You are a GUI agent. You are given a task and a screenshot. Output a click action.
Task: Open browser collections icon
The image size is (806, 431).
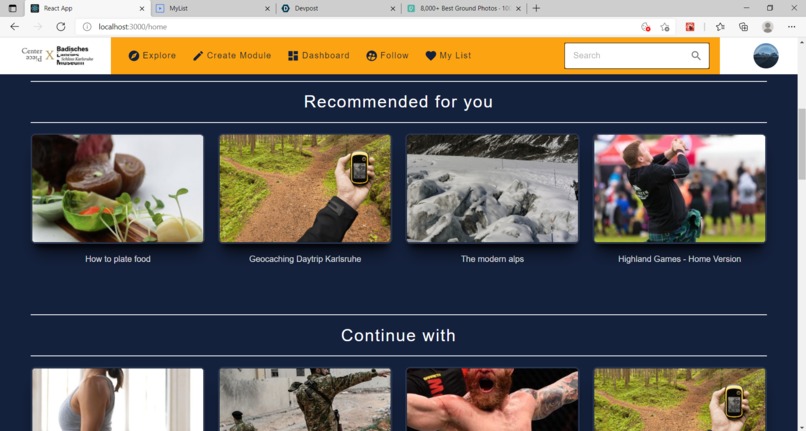tap(743, 27)
